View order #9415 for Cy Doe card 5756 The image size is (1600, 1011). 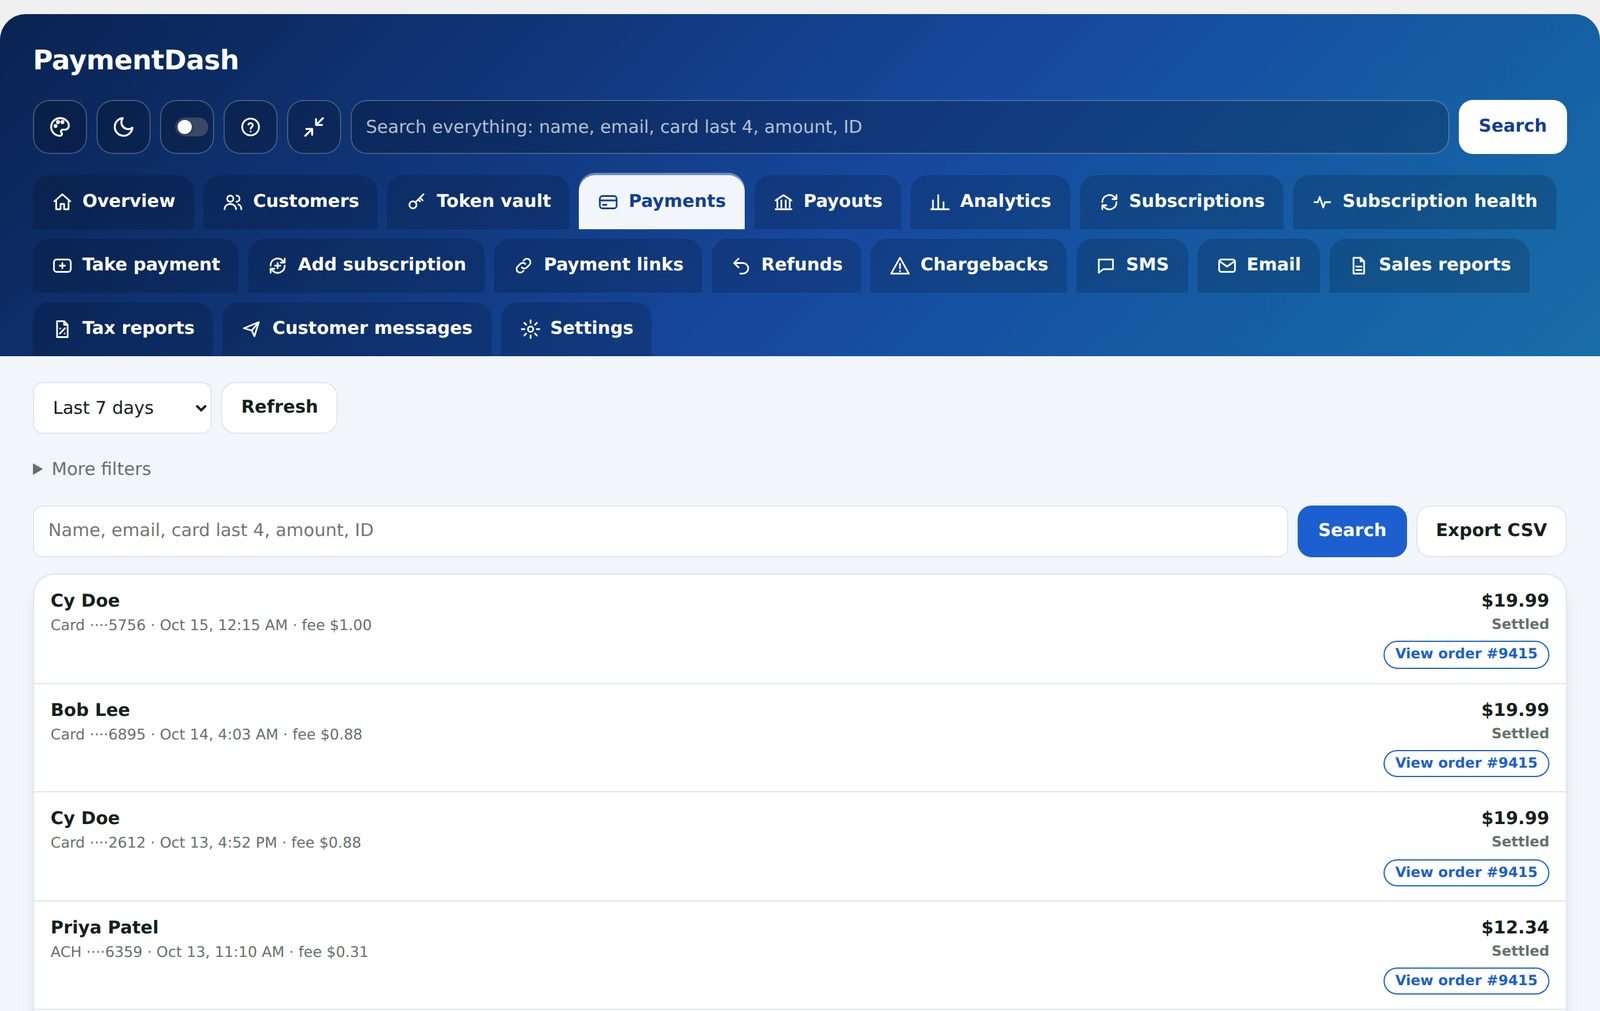coord(1466,654)
